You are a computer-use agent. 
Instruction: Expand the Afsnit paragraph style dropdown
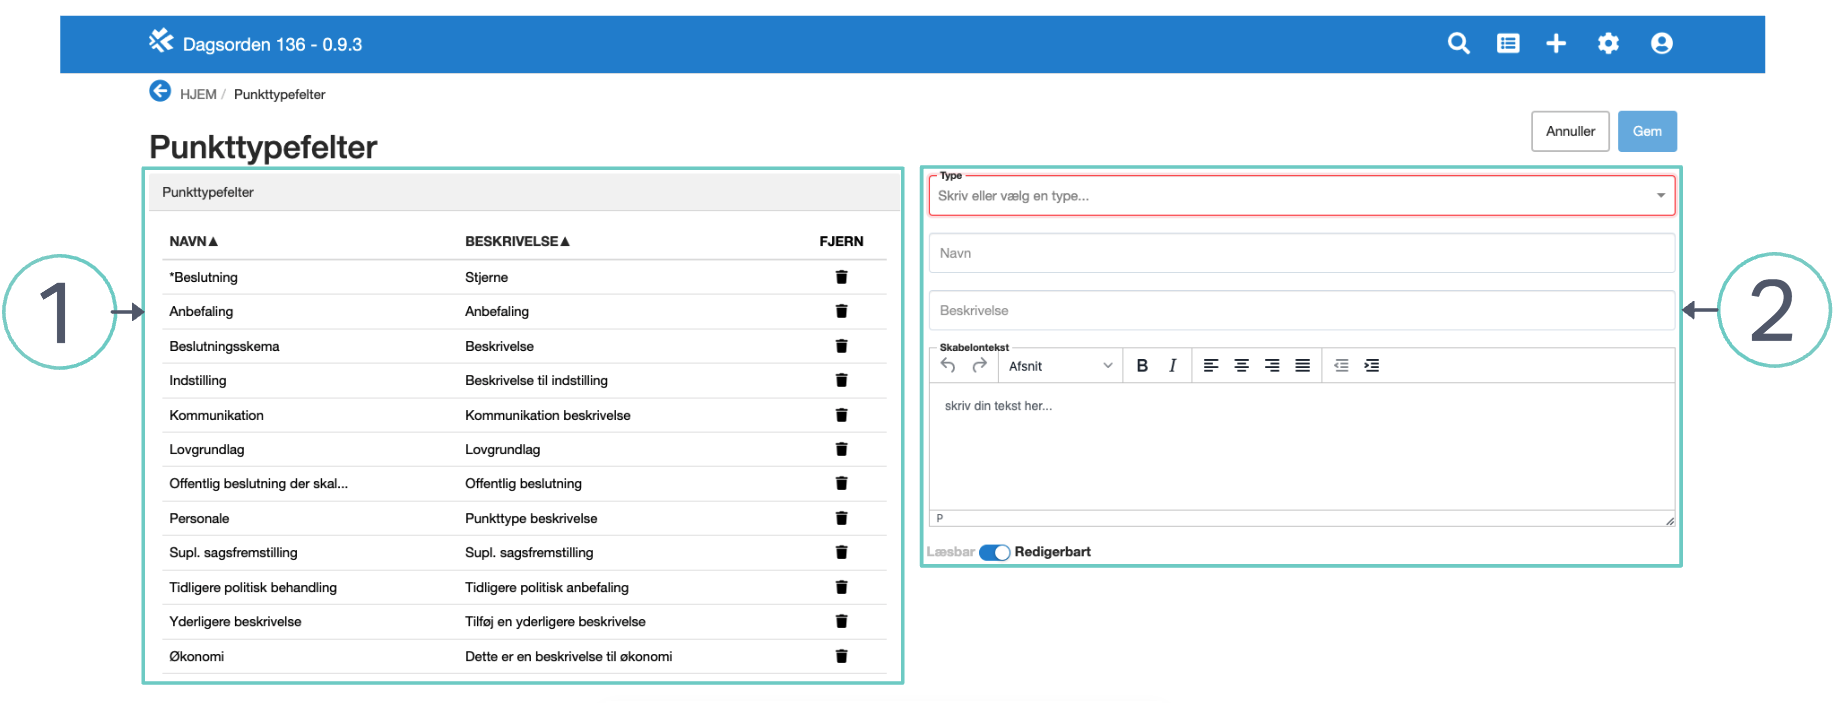coord(1059,366)
